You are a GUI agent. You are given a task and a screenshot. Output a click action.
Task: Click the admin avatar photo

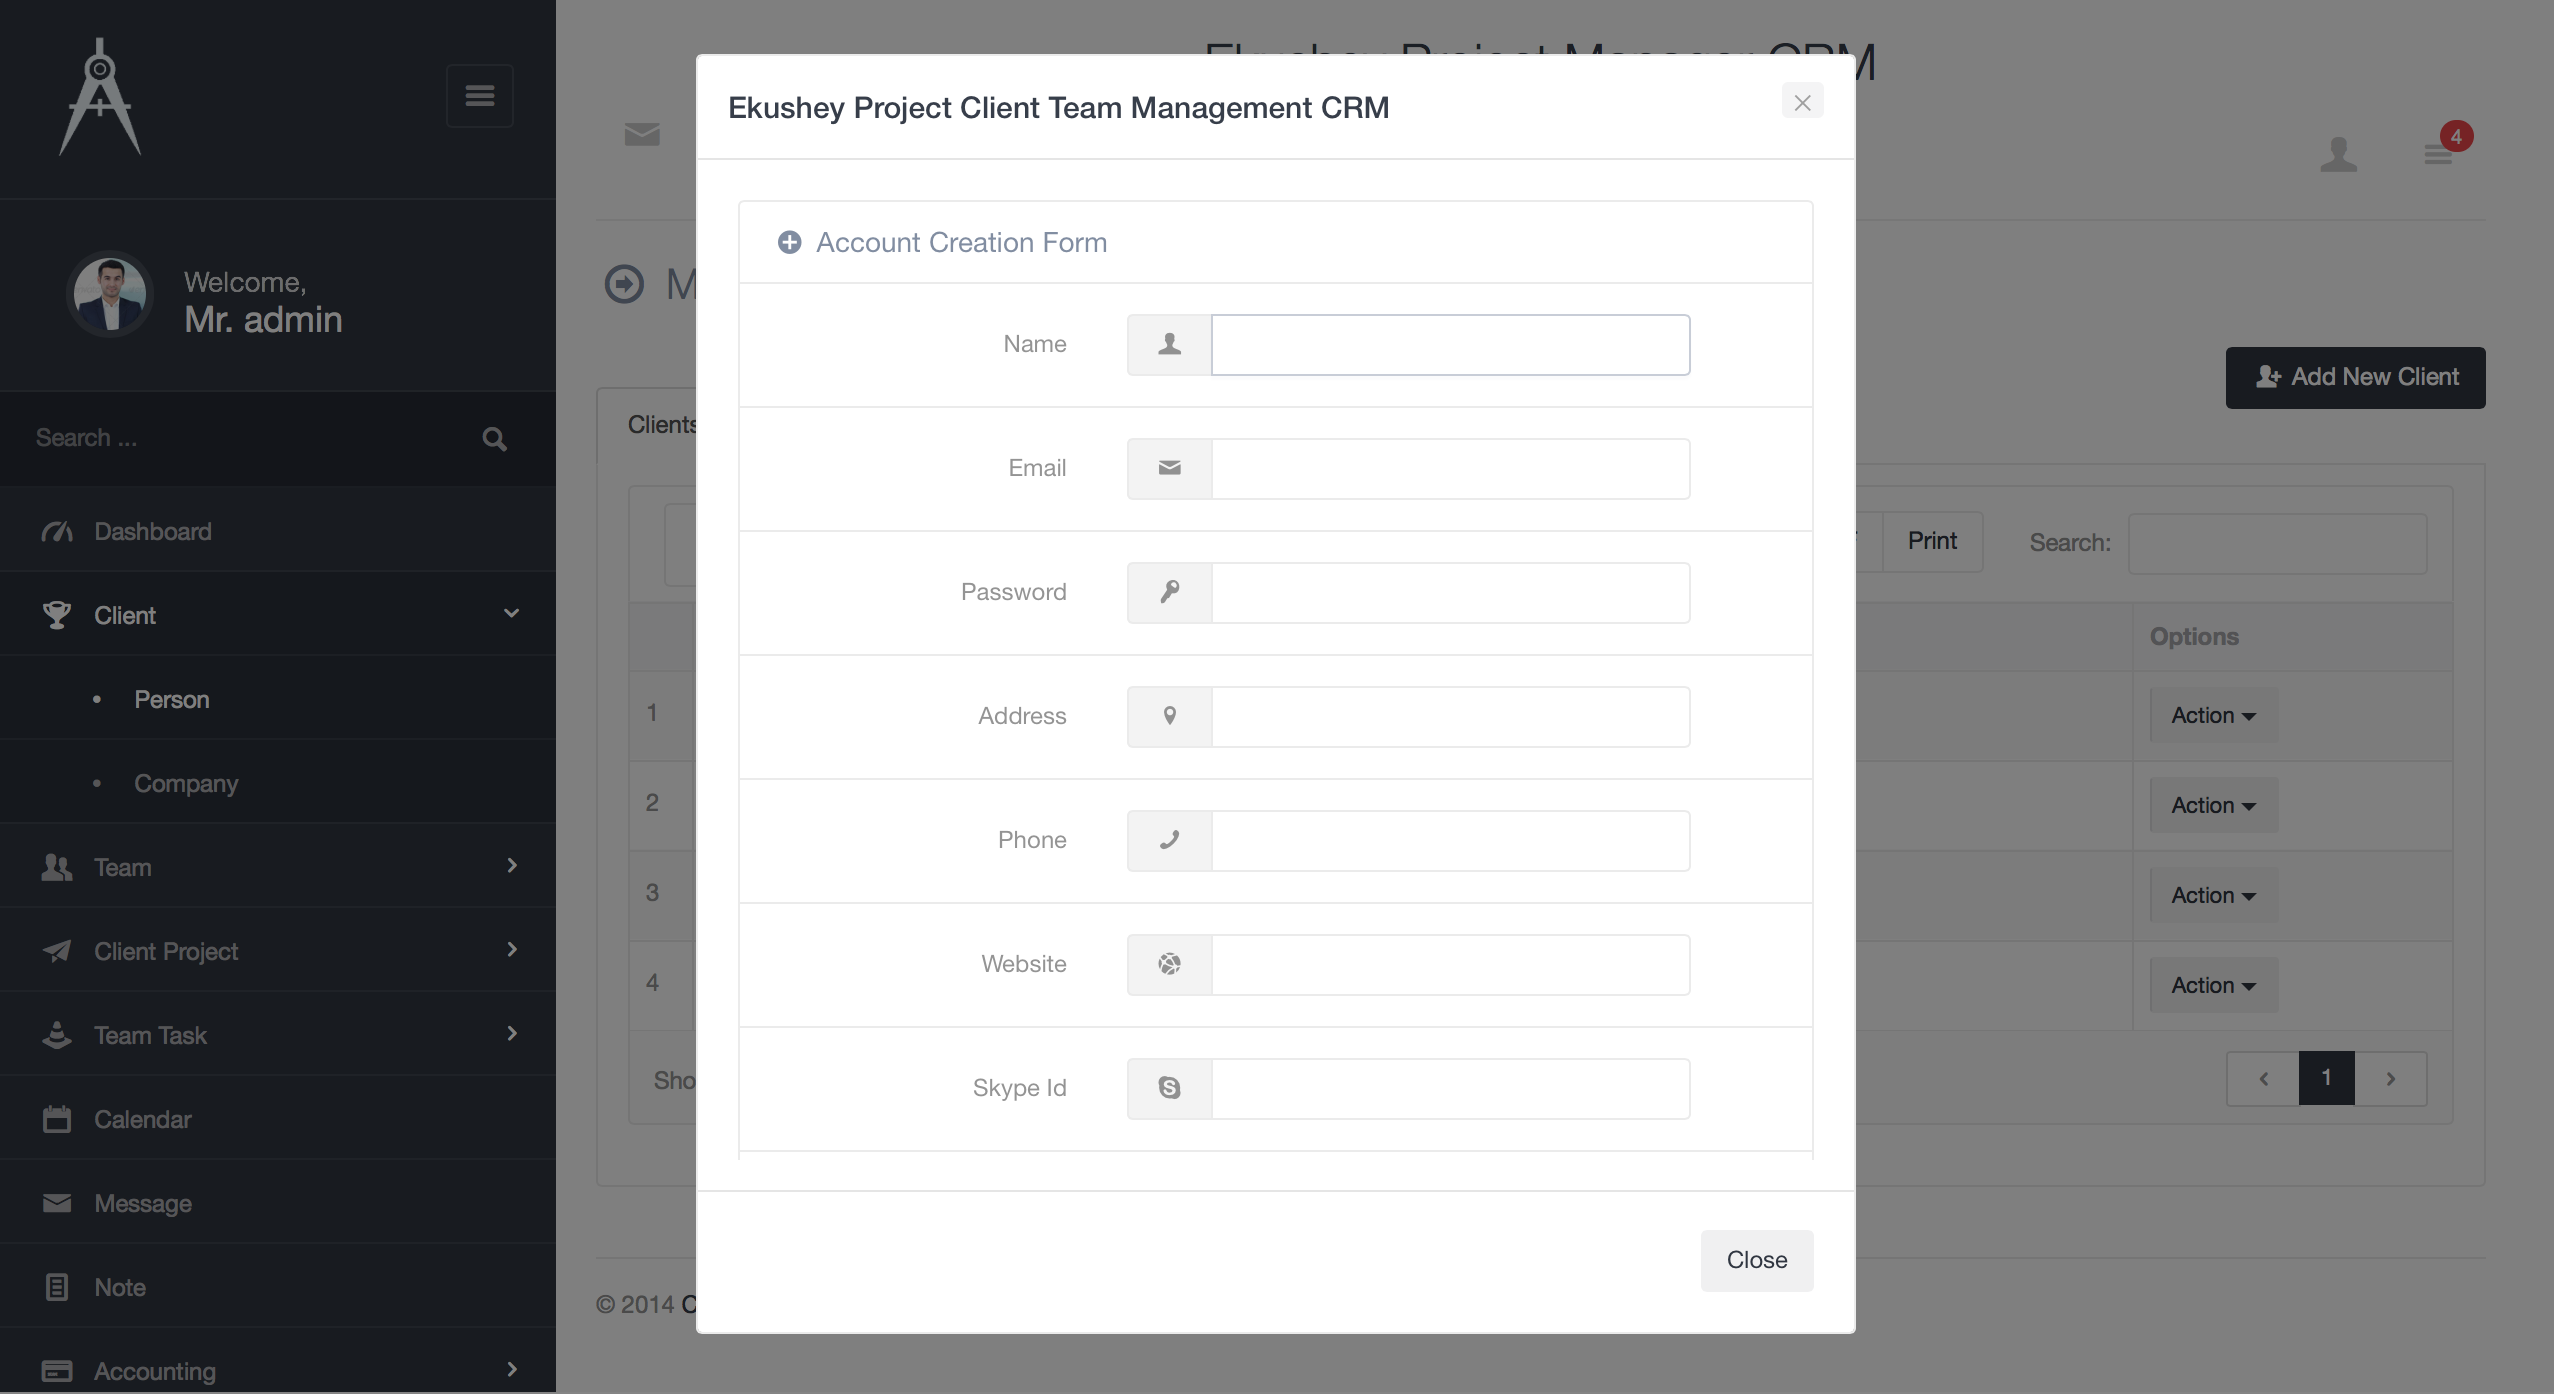click(110, 295)
